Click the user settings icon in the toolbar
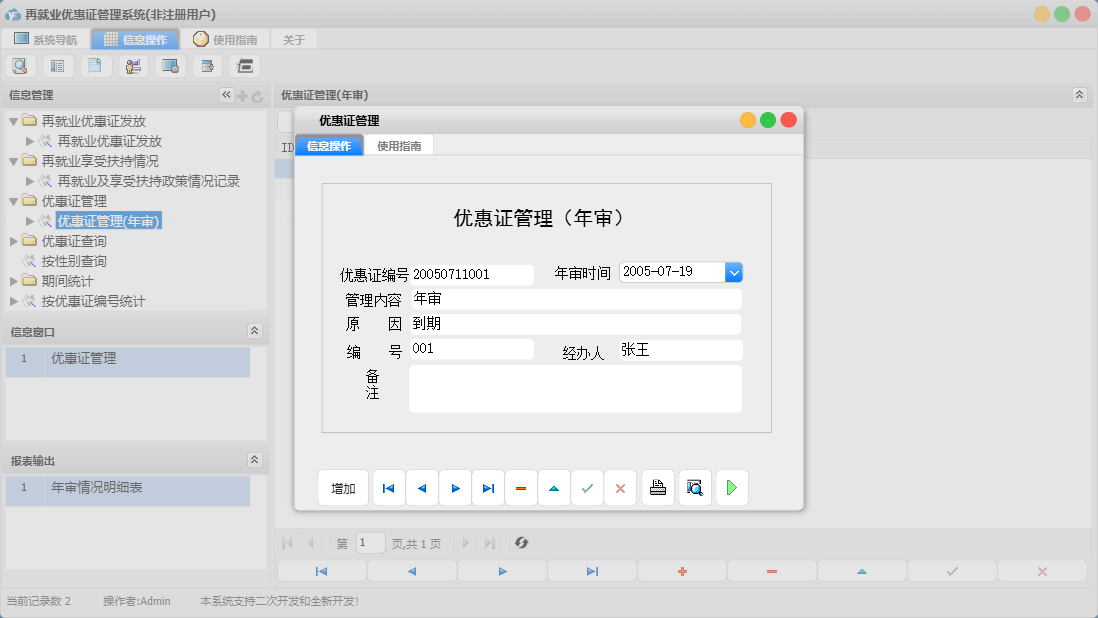 tap(132, 65)
